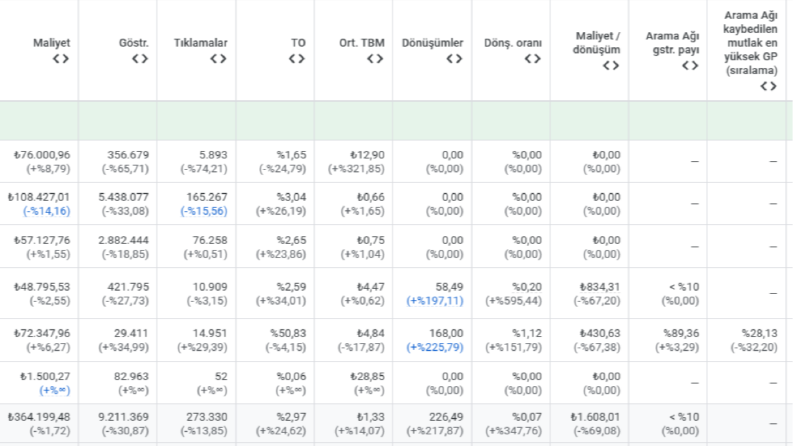Select the ₺430,63 cost per conversion
This screenshot has width=793, height=446.
600,333
